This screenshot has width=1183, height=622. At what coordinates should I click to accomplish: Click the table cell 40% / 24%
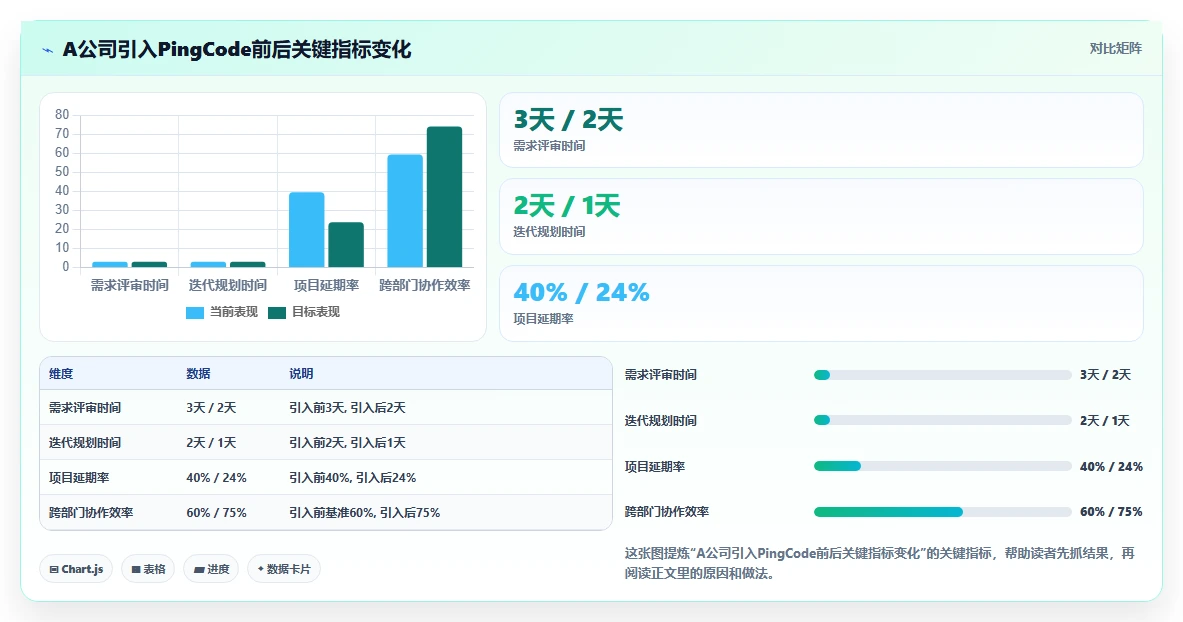click(x=217, y=478)
